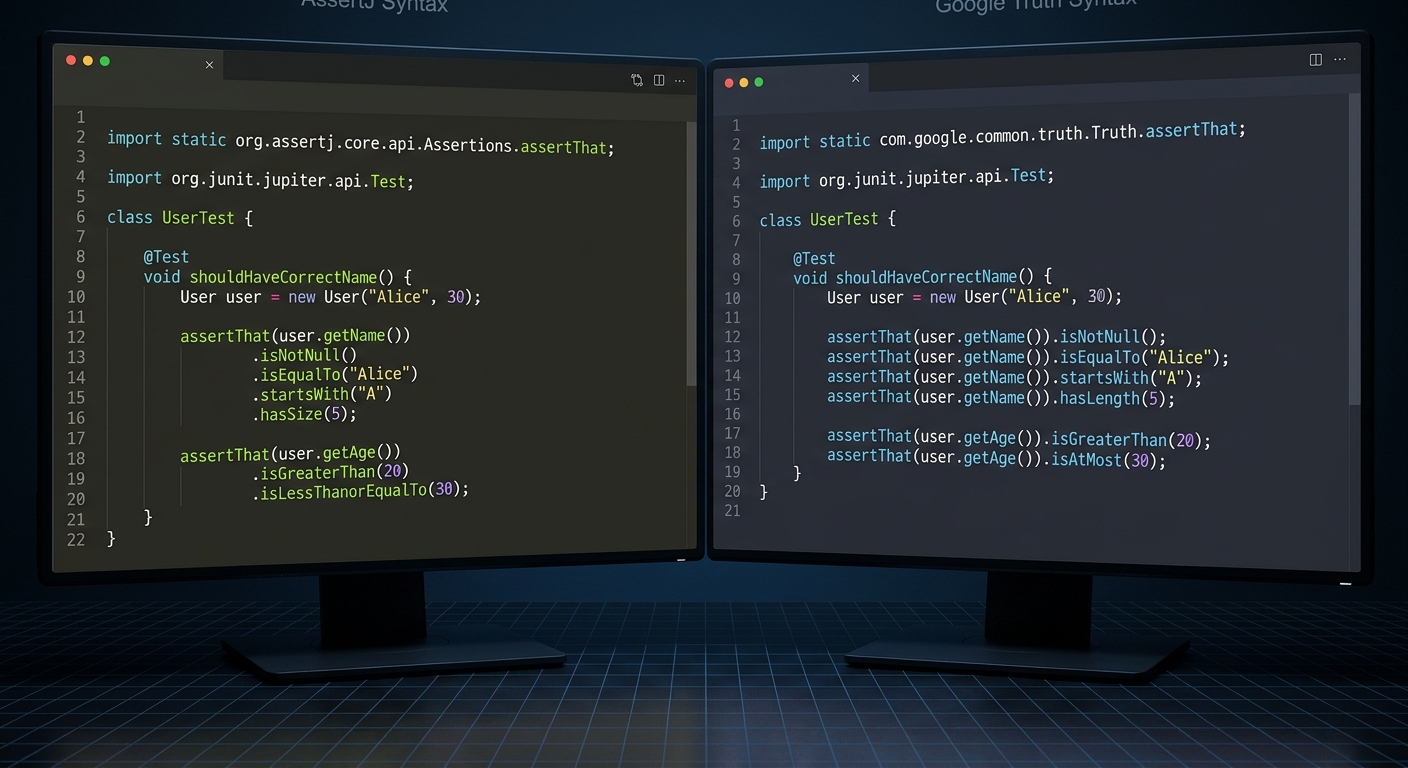Close the tab in the right editor
The height and width of the screenshot is (768, 1408).
[x=855, y=78]
